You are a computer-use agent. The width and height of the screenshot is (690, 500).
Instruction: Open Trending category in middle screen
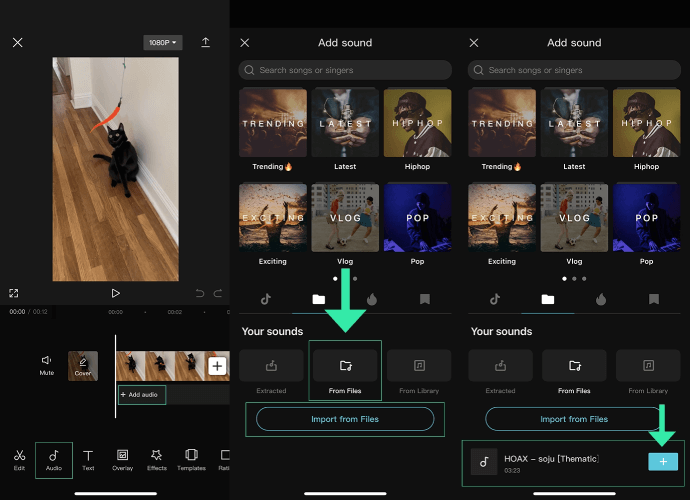pyautogui.click(x=273, y=129)
